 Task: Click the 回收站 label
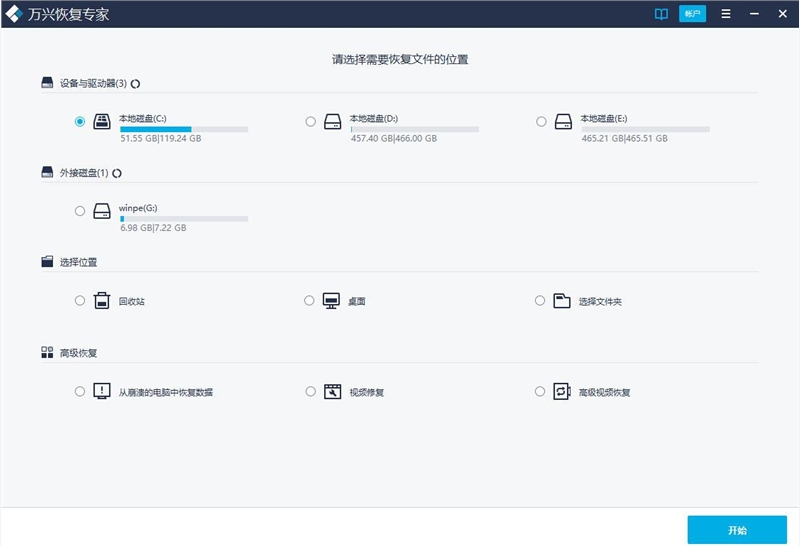tap(132, 302)
